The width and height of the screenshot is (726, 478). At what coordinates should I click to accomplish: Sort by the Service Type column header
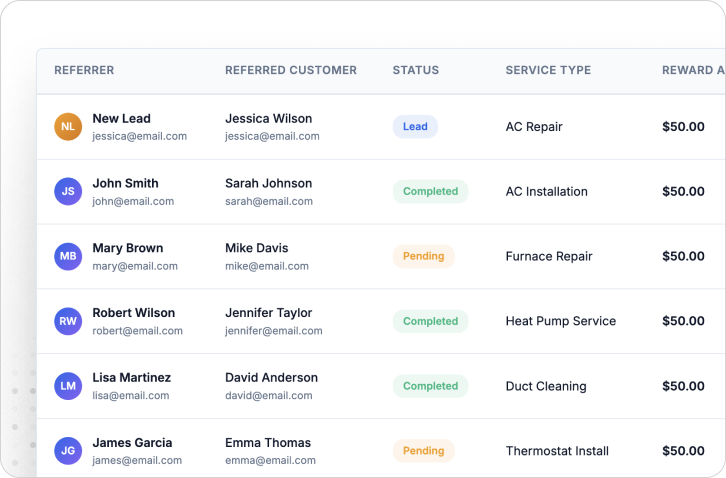point(548,71)
